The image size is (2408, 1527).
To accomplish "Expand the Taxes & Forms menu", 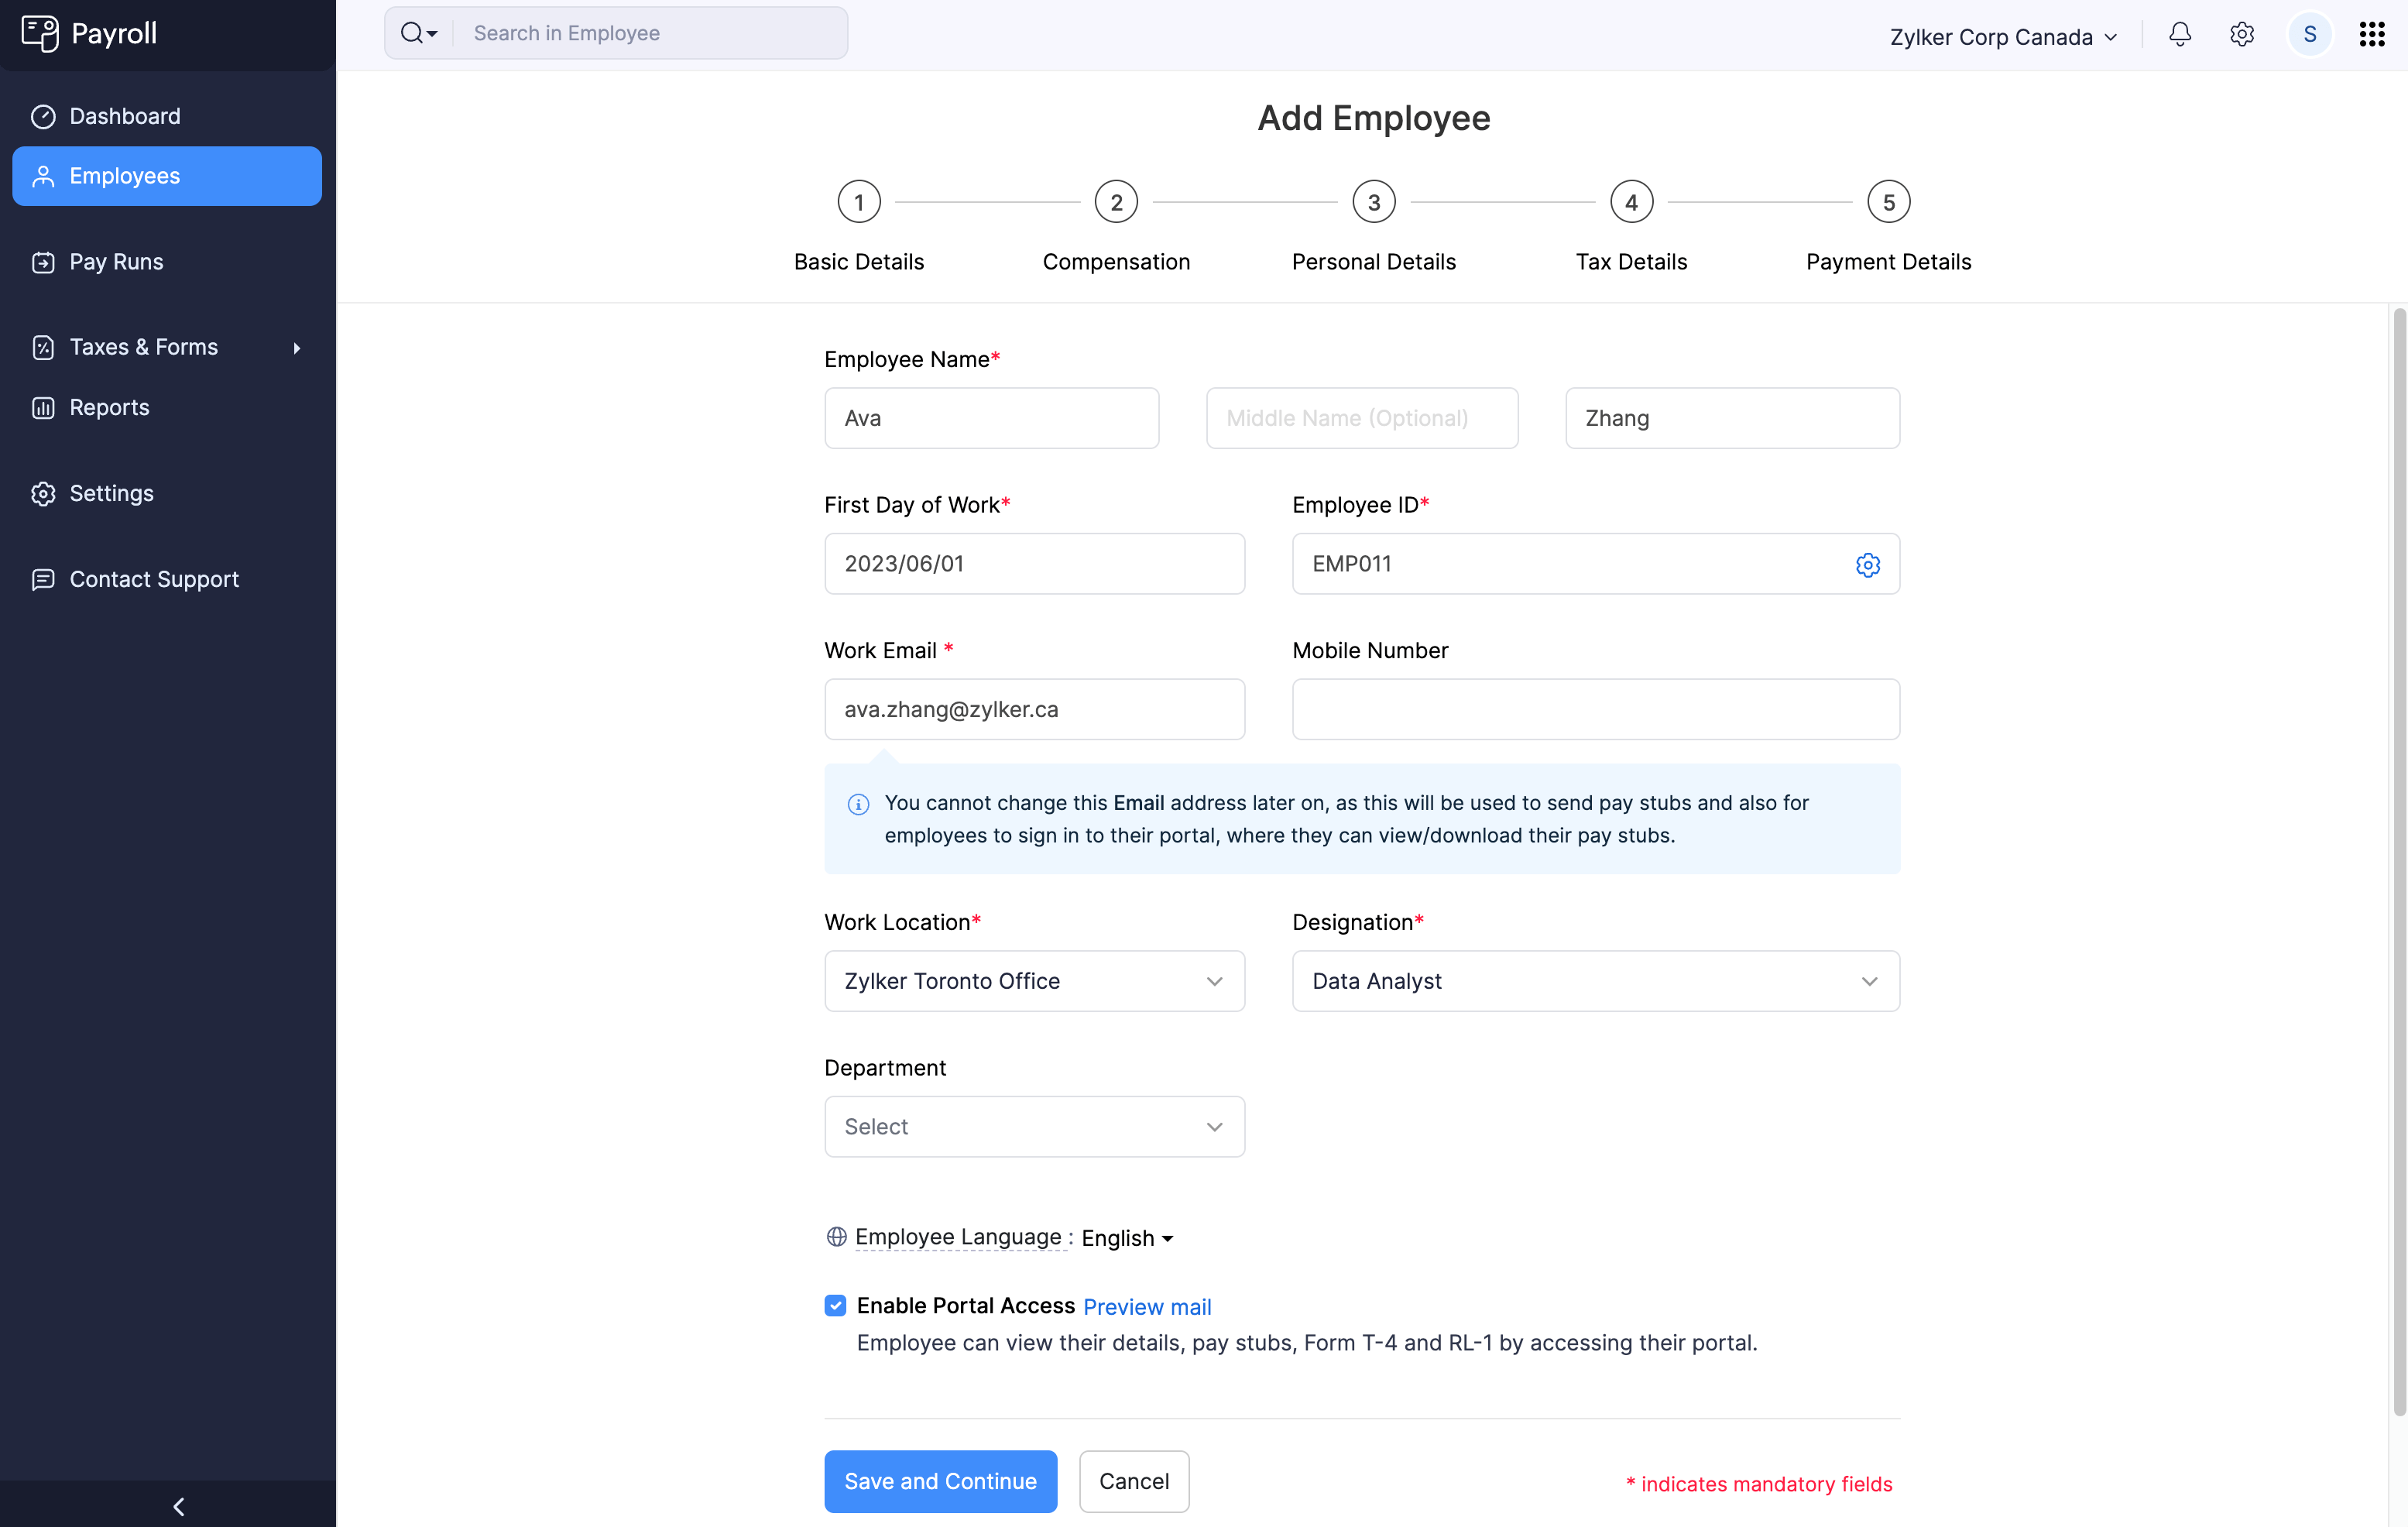I will pyautogui.click(x=144, y=346).
